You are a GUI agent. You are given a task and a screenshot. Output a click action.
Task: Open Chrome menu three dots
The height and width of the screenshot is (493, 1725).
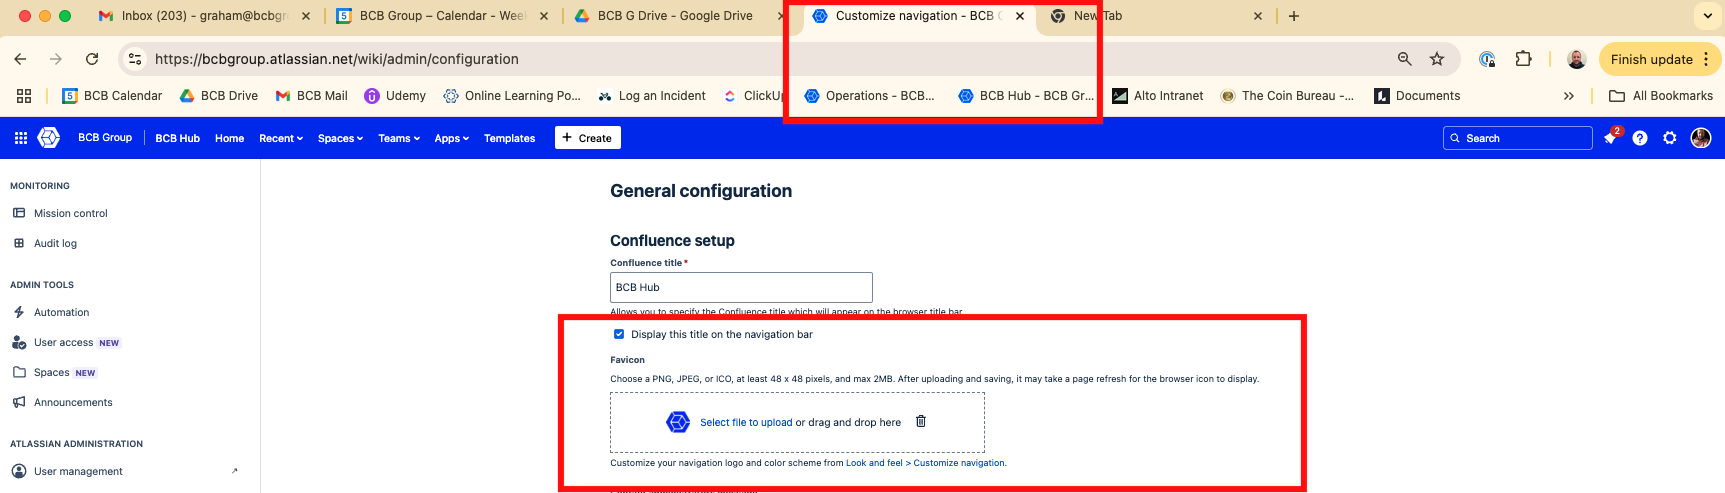1707,59
